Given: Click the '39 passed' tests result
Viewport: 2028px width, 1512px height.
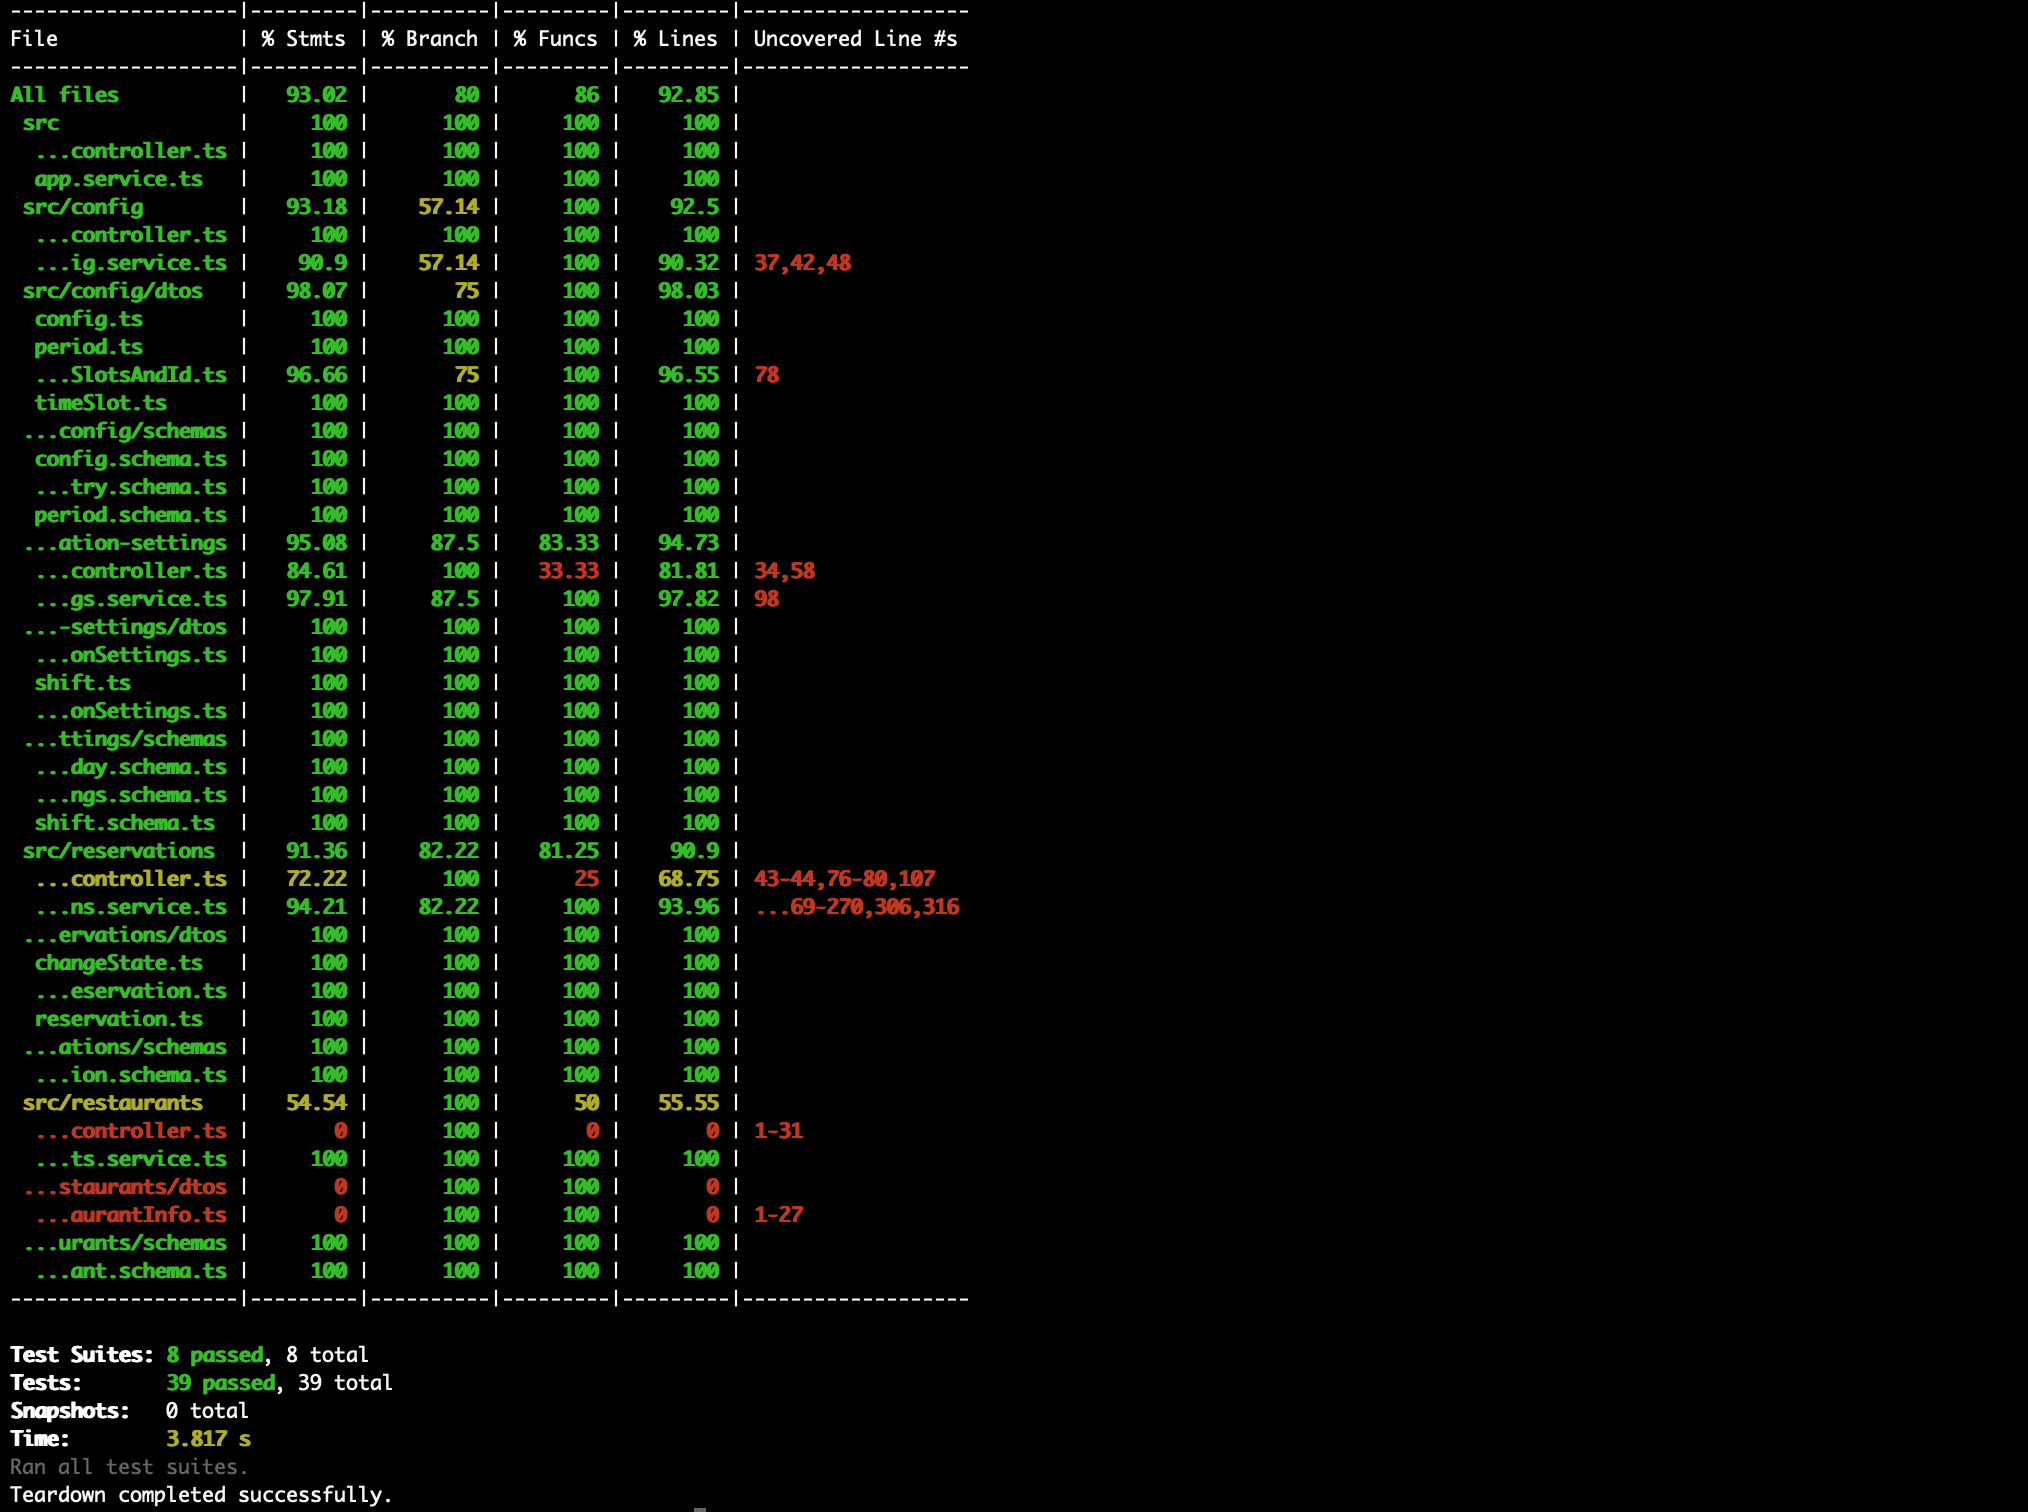Looking at the screenshot, I should (221, 1383).
